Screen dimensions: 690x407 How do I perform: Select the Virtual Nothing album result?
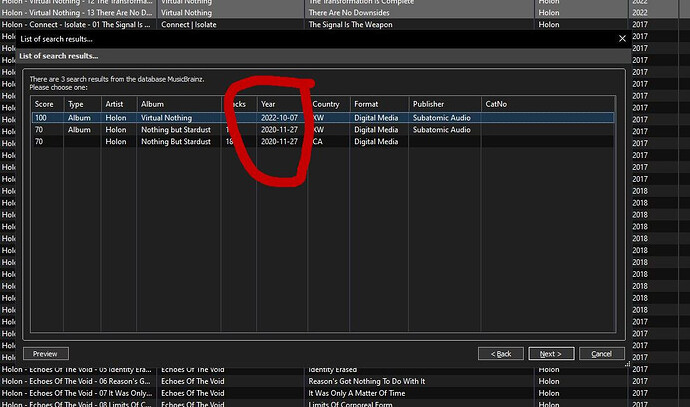(323, 118)
